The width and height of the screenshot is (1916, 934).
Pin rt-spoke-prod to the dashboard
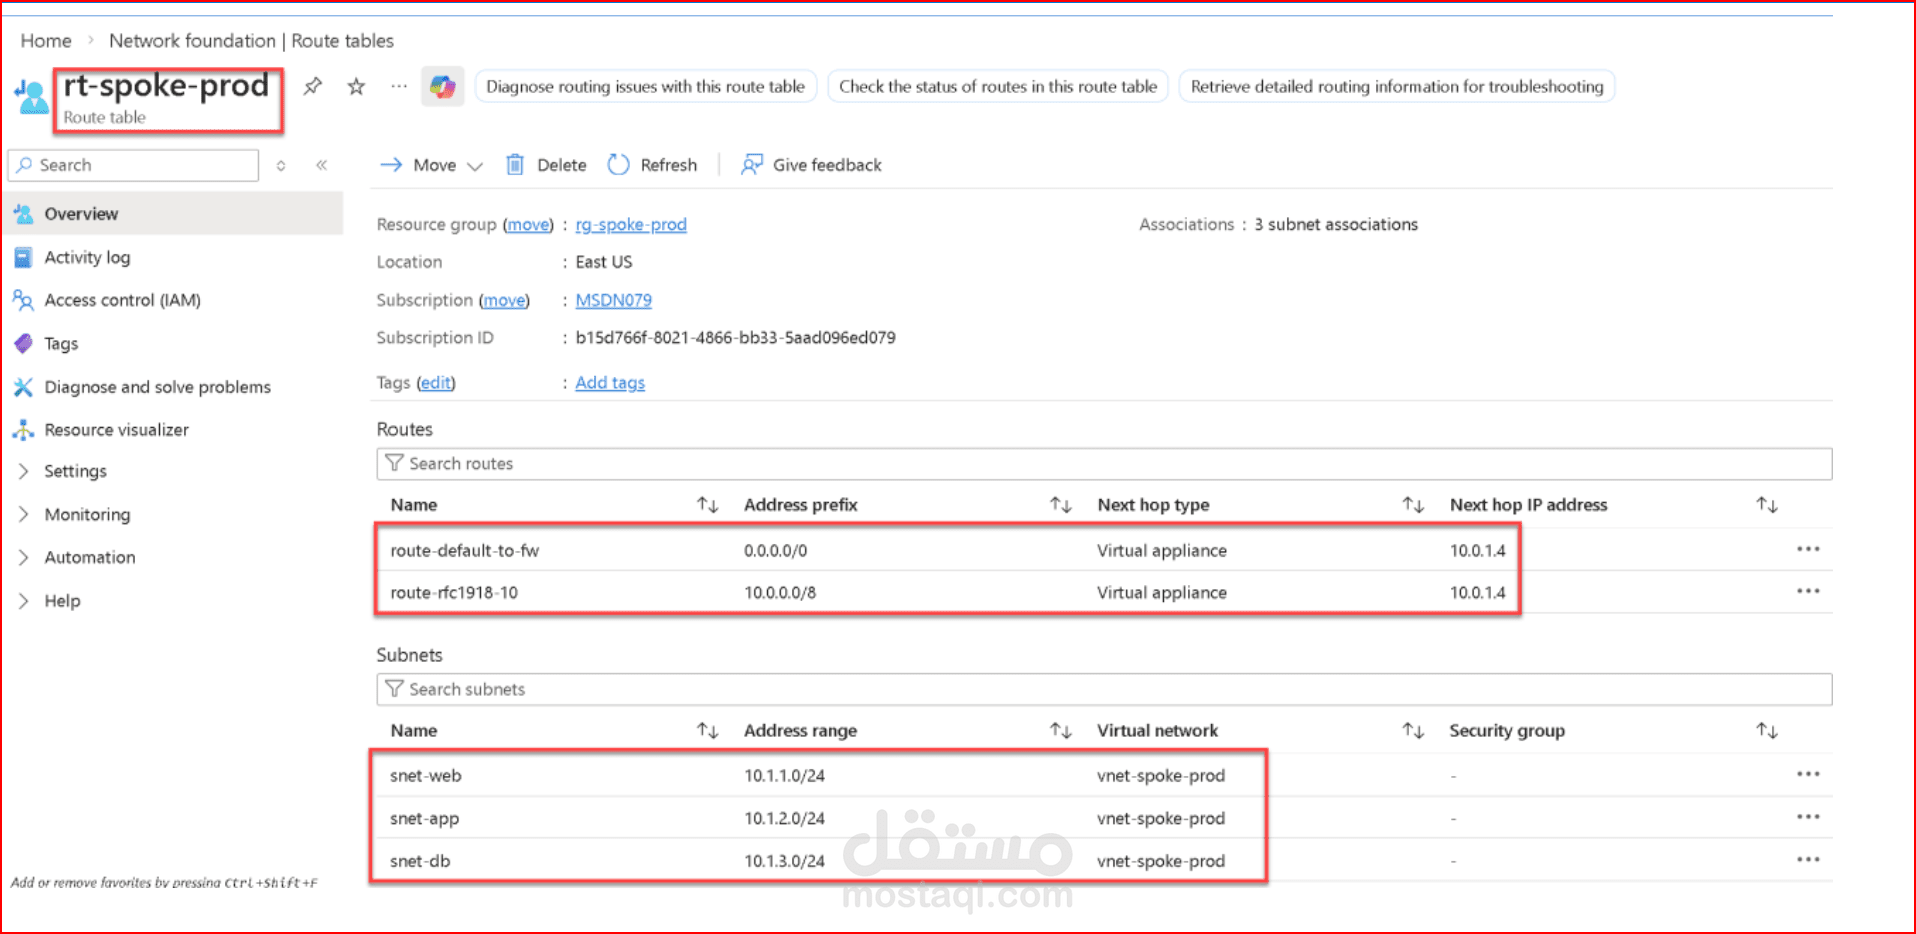tap(312, 87)
